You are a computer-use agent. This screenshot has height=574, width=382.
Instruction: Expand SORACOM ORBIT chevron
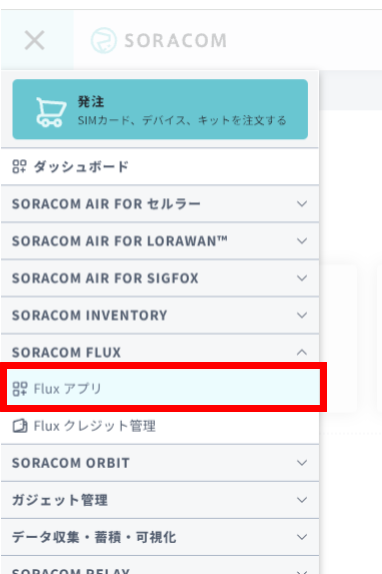pyautogui.click(x=302, y=463)
